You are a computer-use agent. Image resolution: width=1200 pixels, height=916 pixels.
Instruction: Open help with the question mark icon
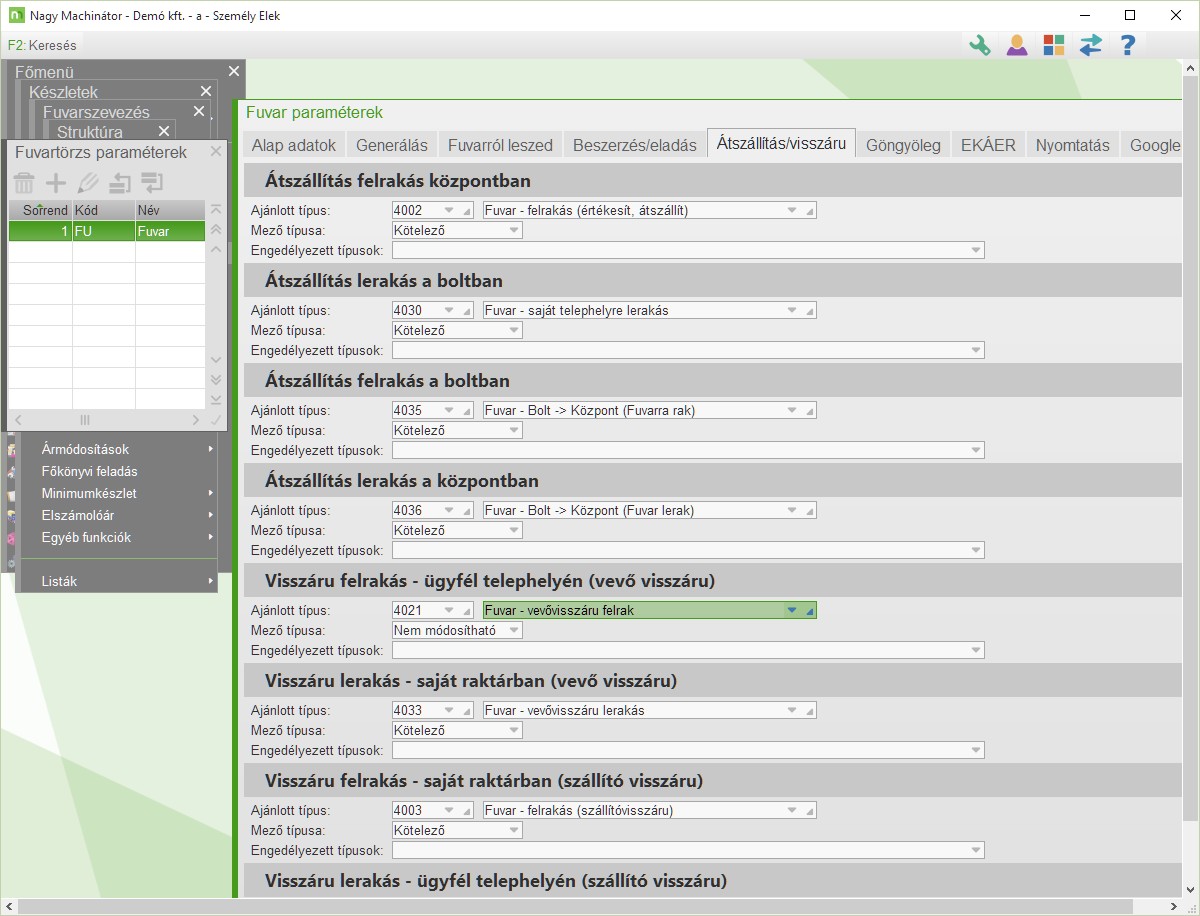pos(1127,44)
